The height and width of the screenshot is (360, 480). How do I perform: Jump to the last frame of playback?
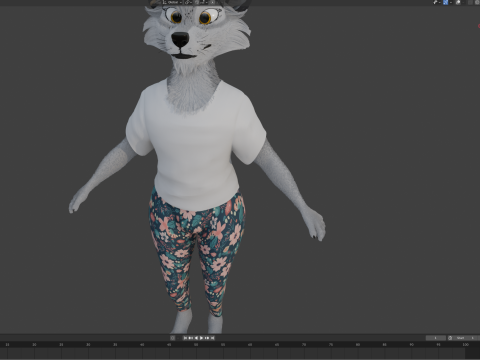tap(212, 338)
